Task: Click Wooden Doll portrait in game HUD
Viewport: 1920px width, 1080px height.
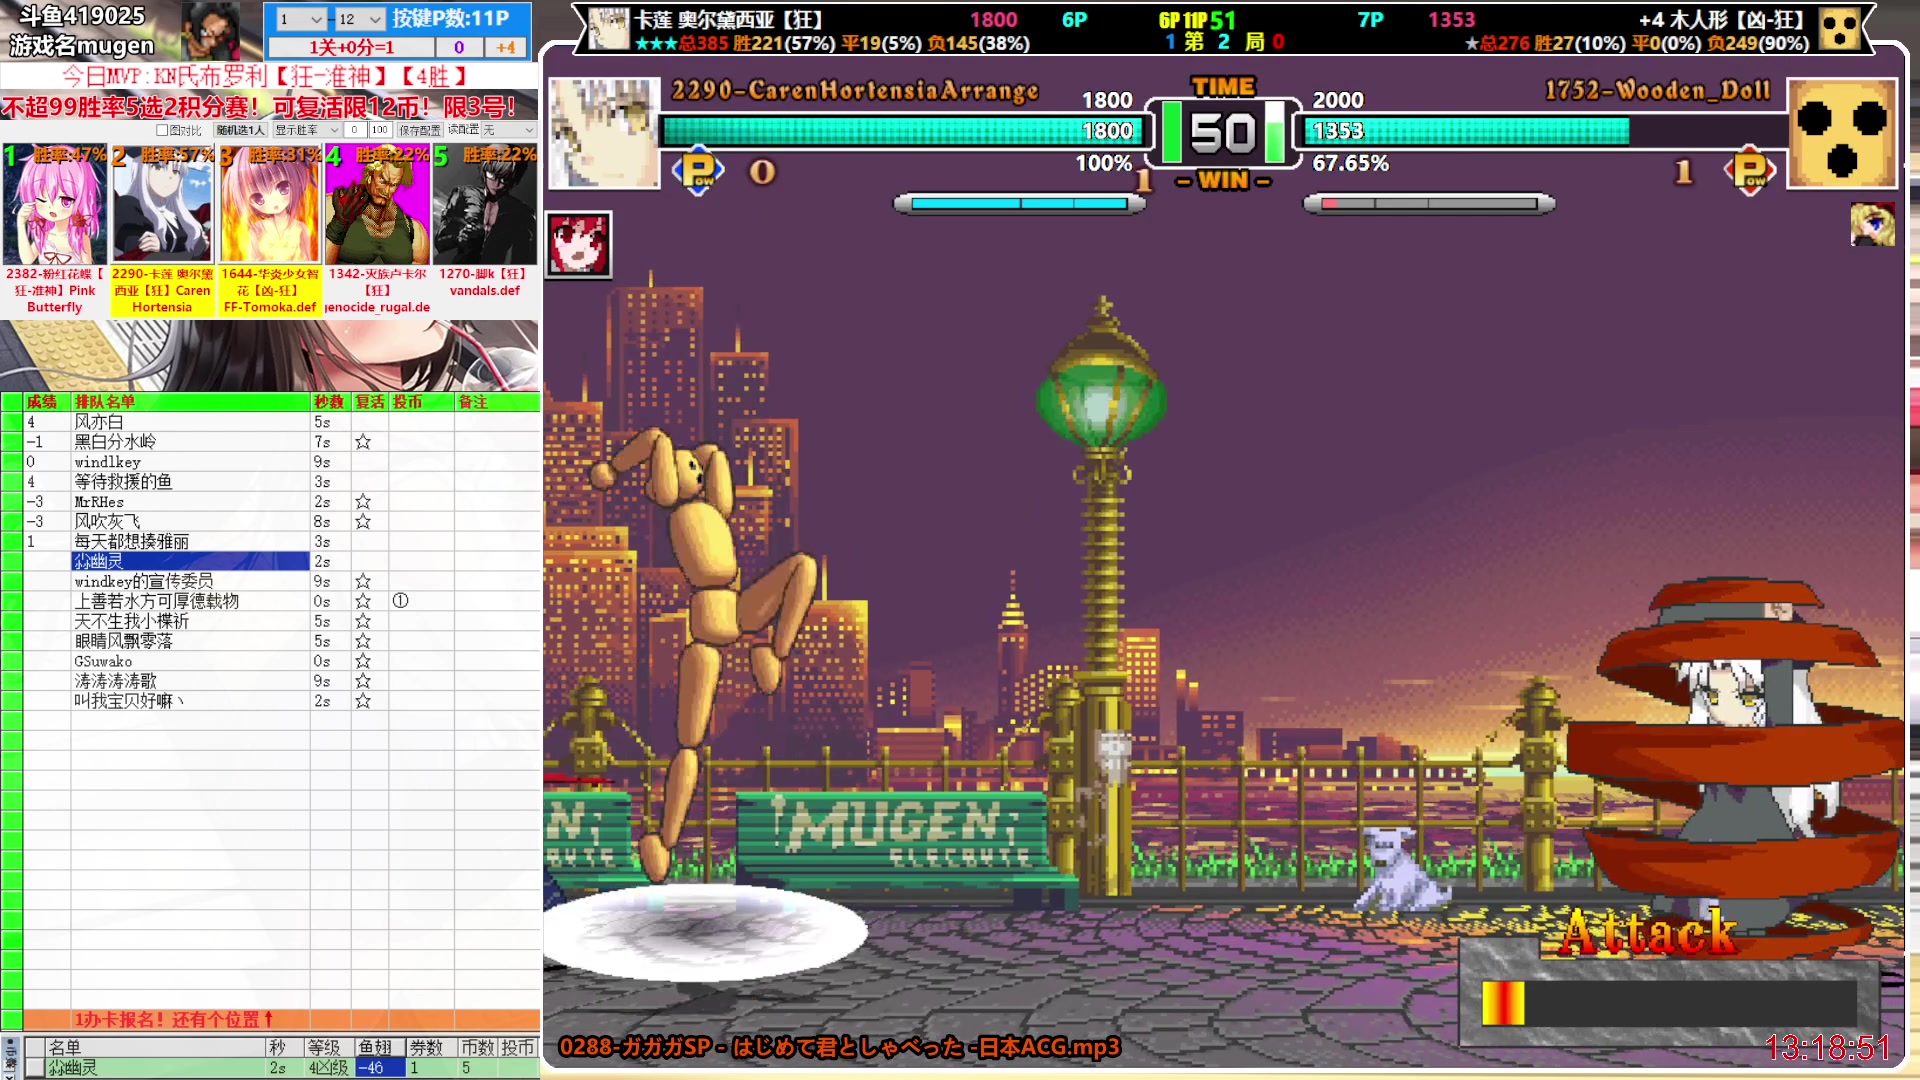Action: coord(1842,134)
